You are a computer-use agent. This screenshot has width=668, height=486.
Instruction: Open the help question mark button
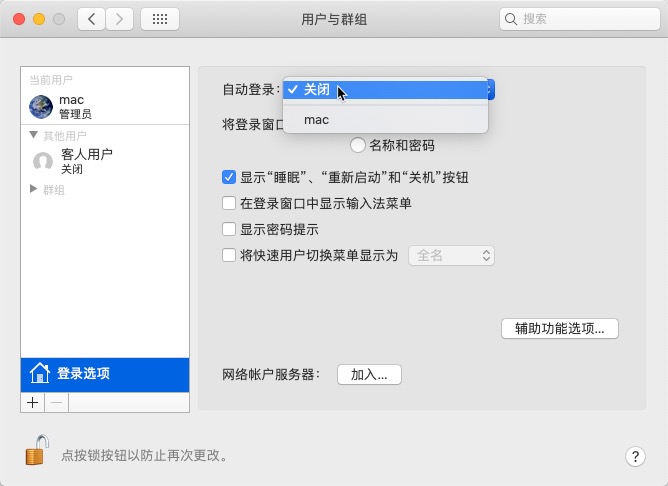[x=635, y=457]
